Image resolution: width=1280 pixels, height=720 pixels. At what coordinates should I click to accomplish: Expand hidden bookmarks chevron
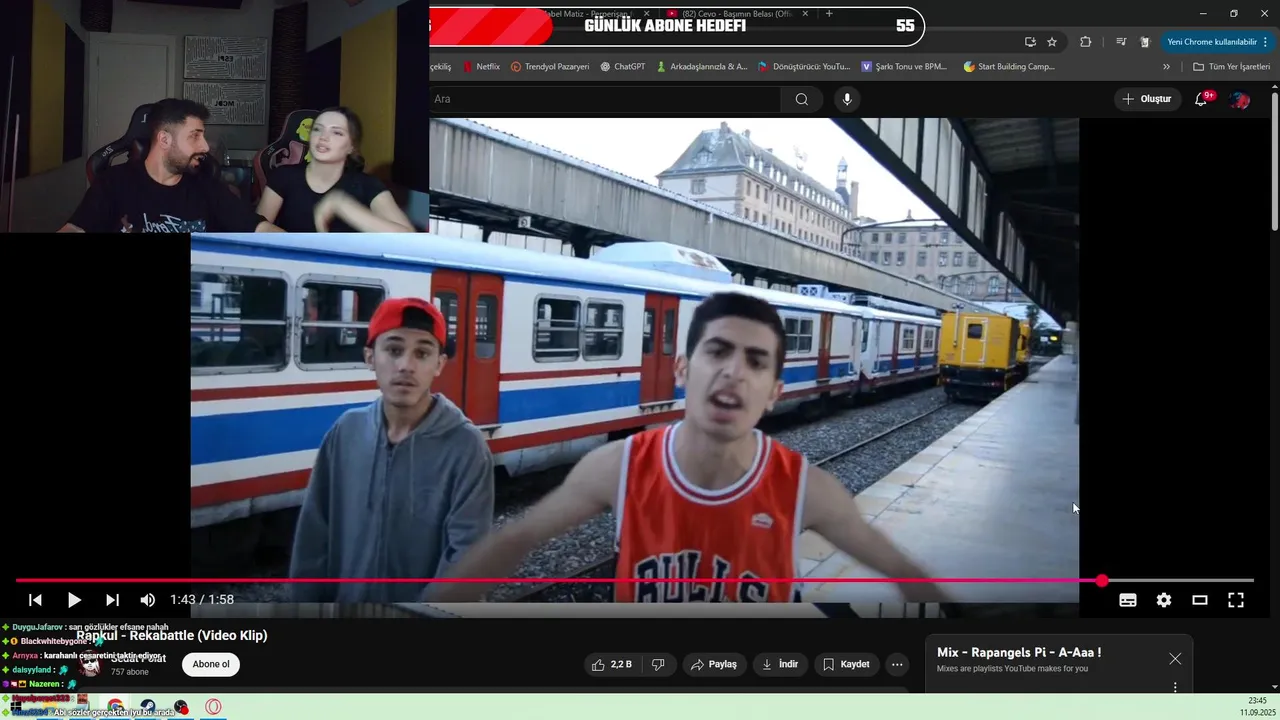[x=1166, y=67]
